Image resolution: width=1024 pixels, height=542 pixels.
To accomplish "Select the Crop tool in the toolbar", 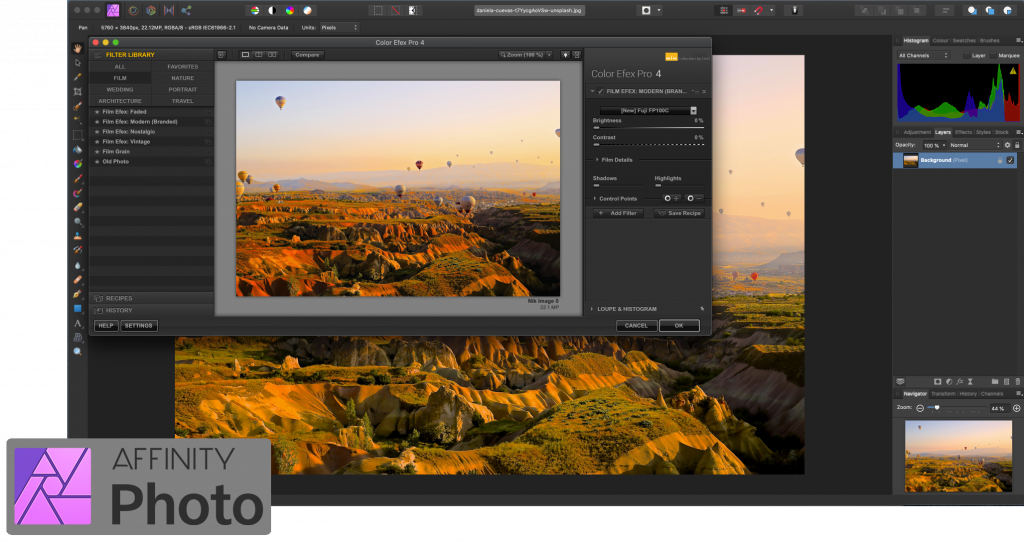I will [x=77, y=91].
